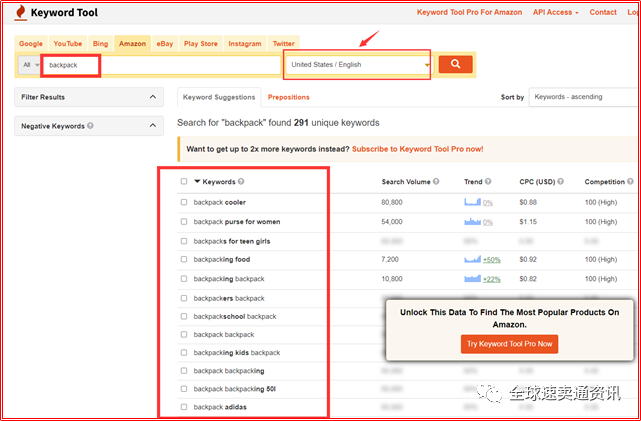Image resolution: width=641 pixels, height=421 pixels.
Task: Click help icon beside Trend header
Action: (489, 182)
